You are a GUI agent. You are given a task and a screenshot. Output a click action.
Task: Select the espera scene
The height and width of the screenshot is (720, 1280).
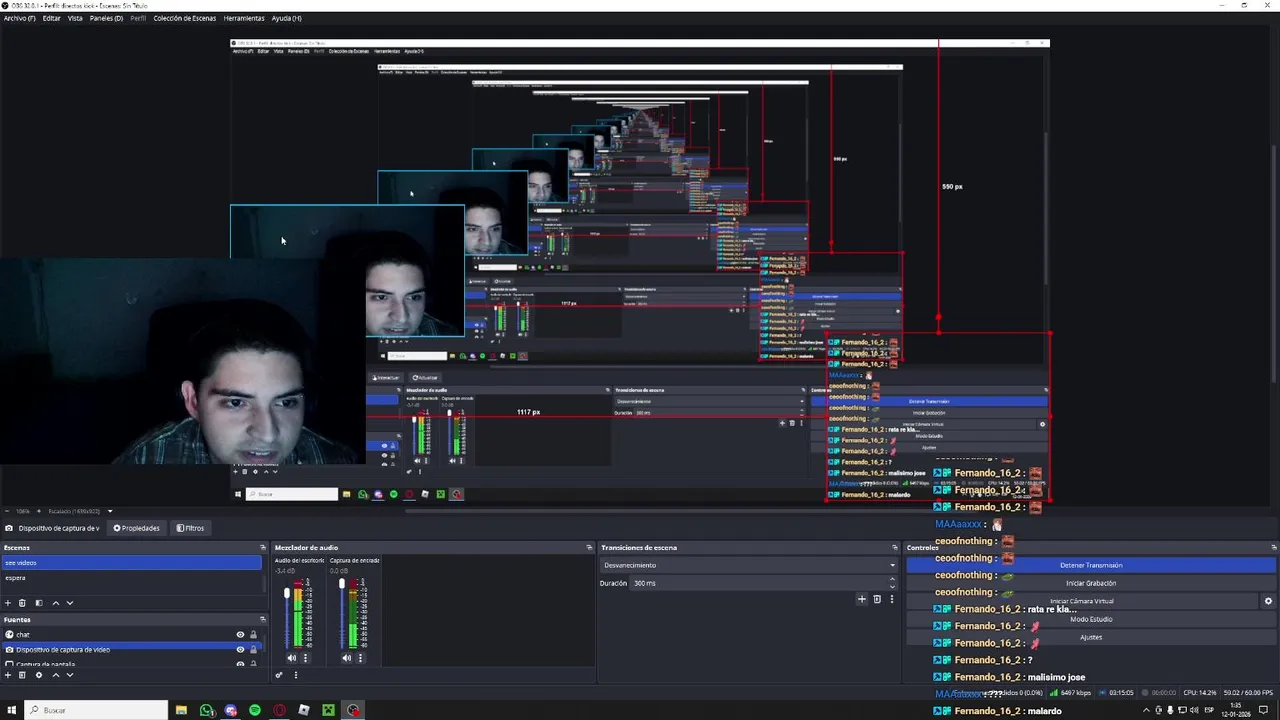[x=131, y=578]
